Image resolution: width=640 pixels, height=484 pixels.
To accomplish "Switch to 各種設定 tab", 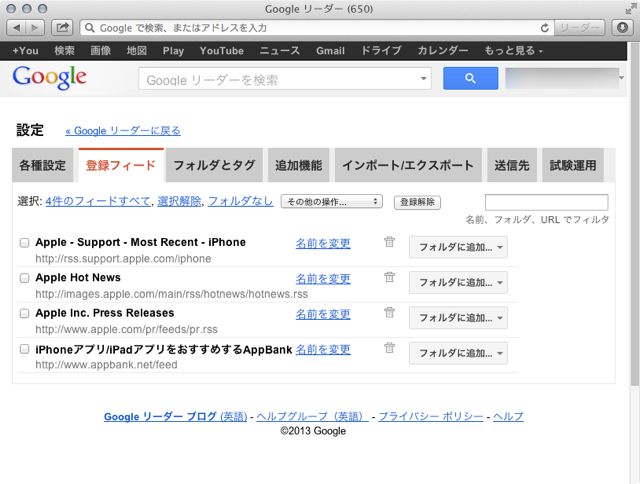I will (x=42, y=165).
